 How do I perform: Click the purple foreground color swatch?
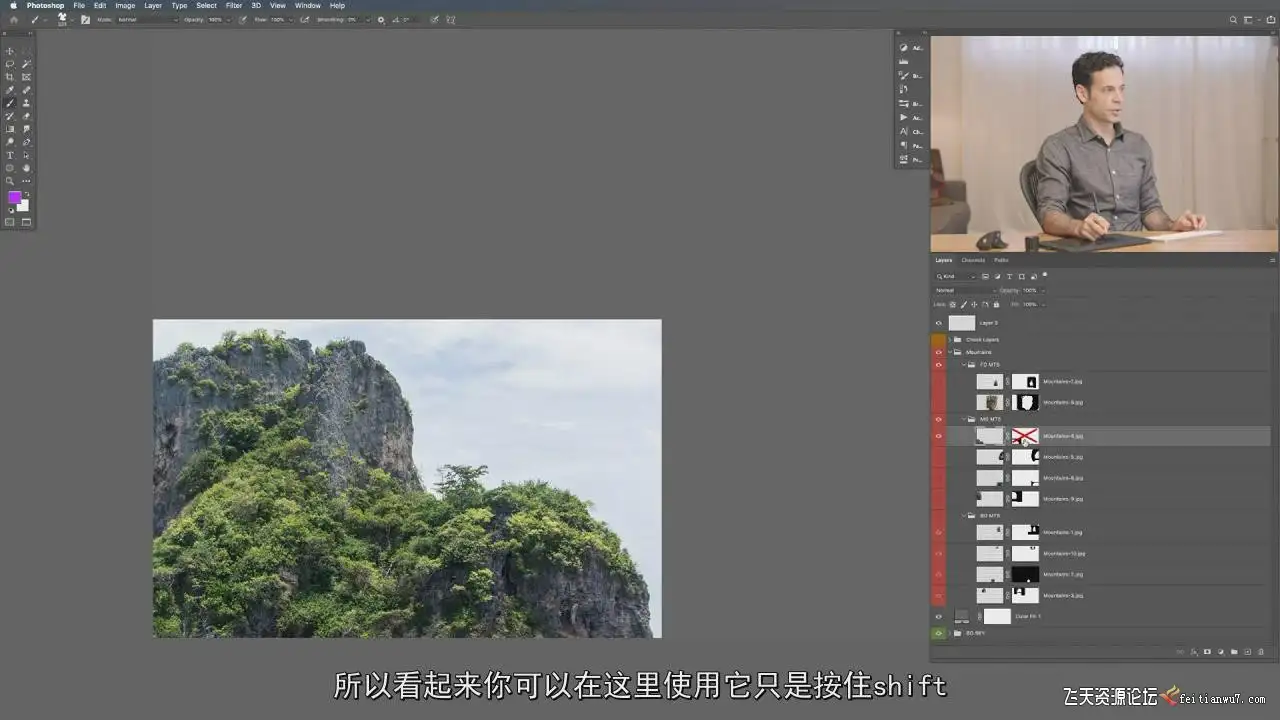click(14, 198)
